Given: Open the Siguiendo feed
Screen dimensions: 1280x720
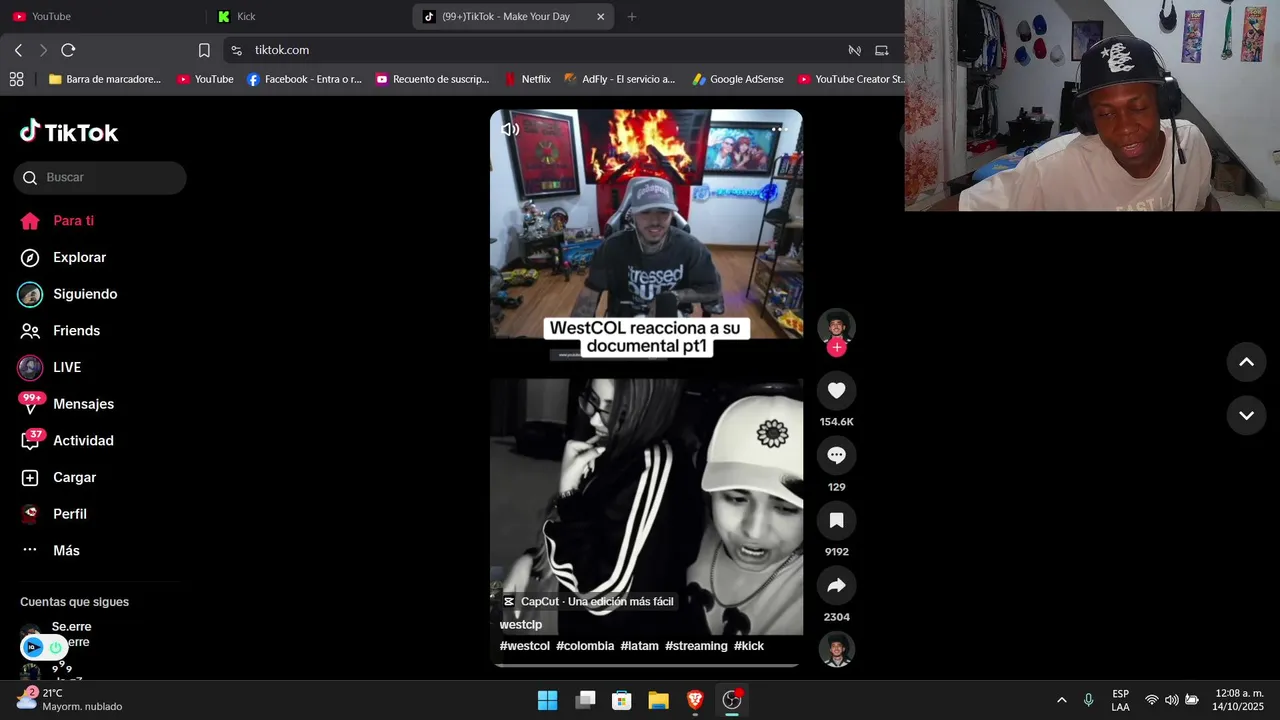Looking at the screenshot, I should (x=68, y=294).
